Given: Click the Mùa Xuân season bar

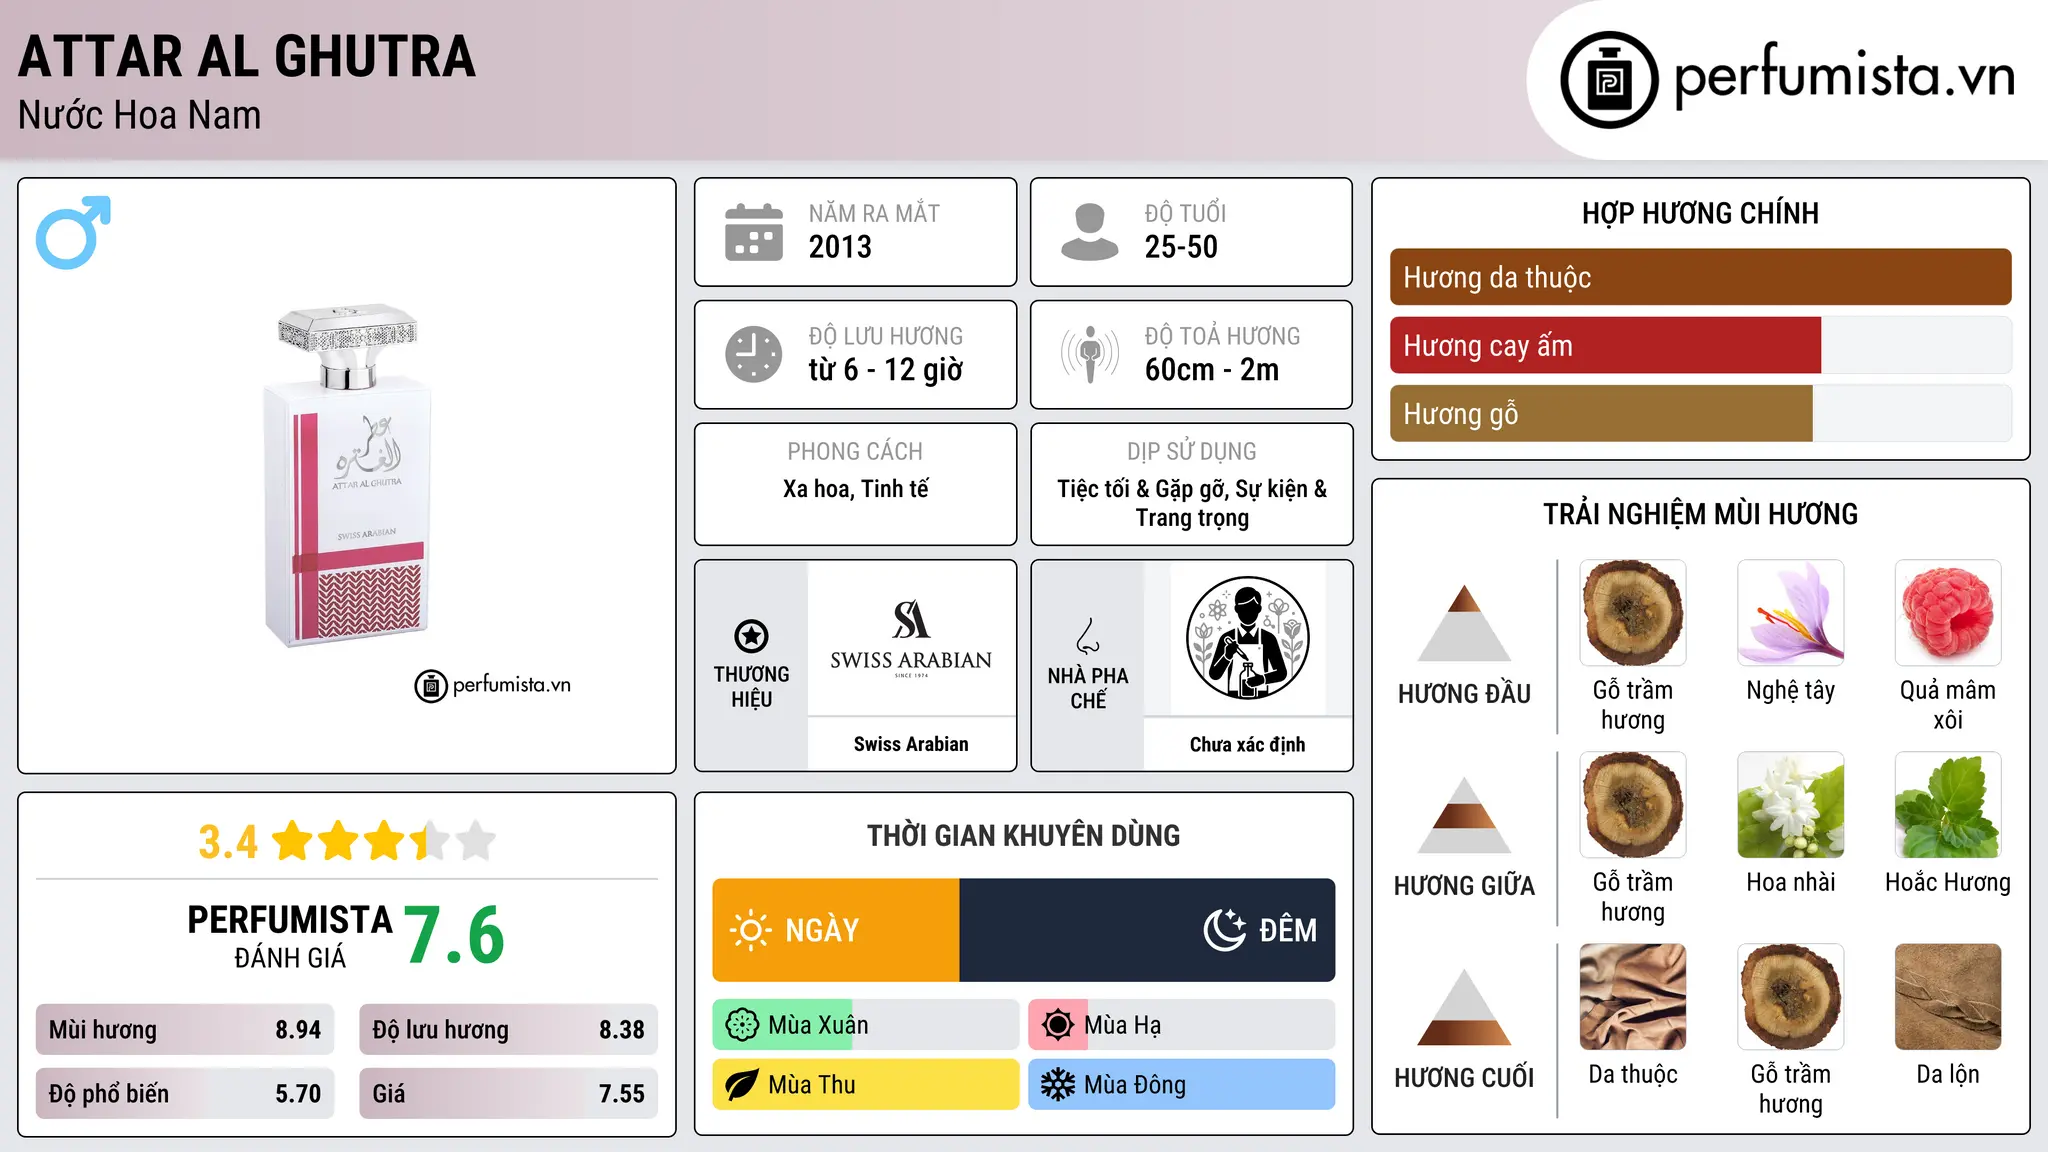Looking at the screenshot, I should coord(865,1025).
